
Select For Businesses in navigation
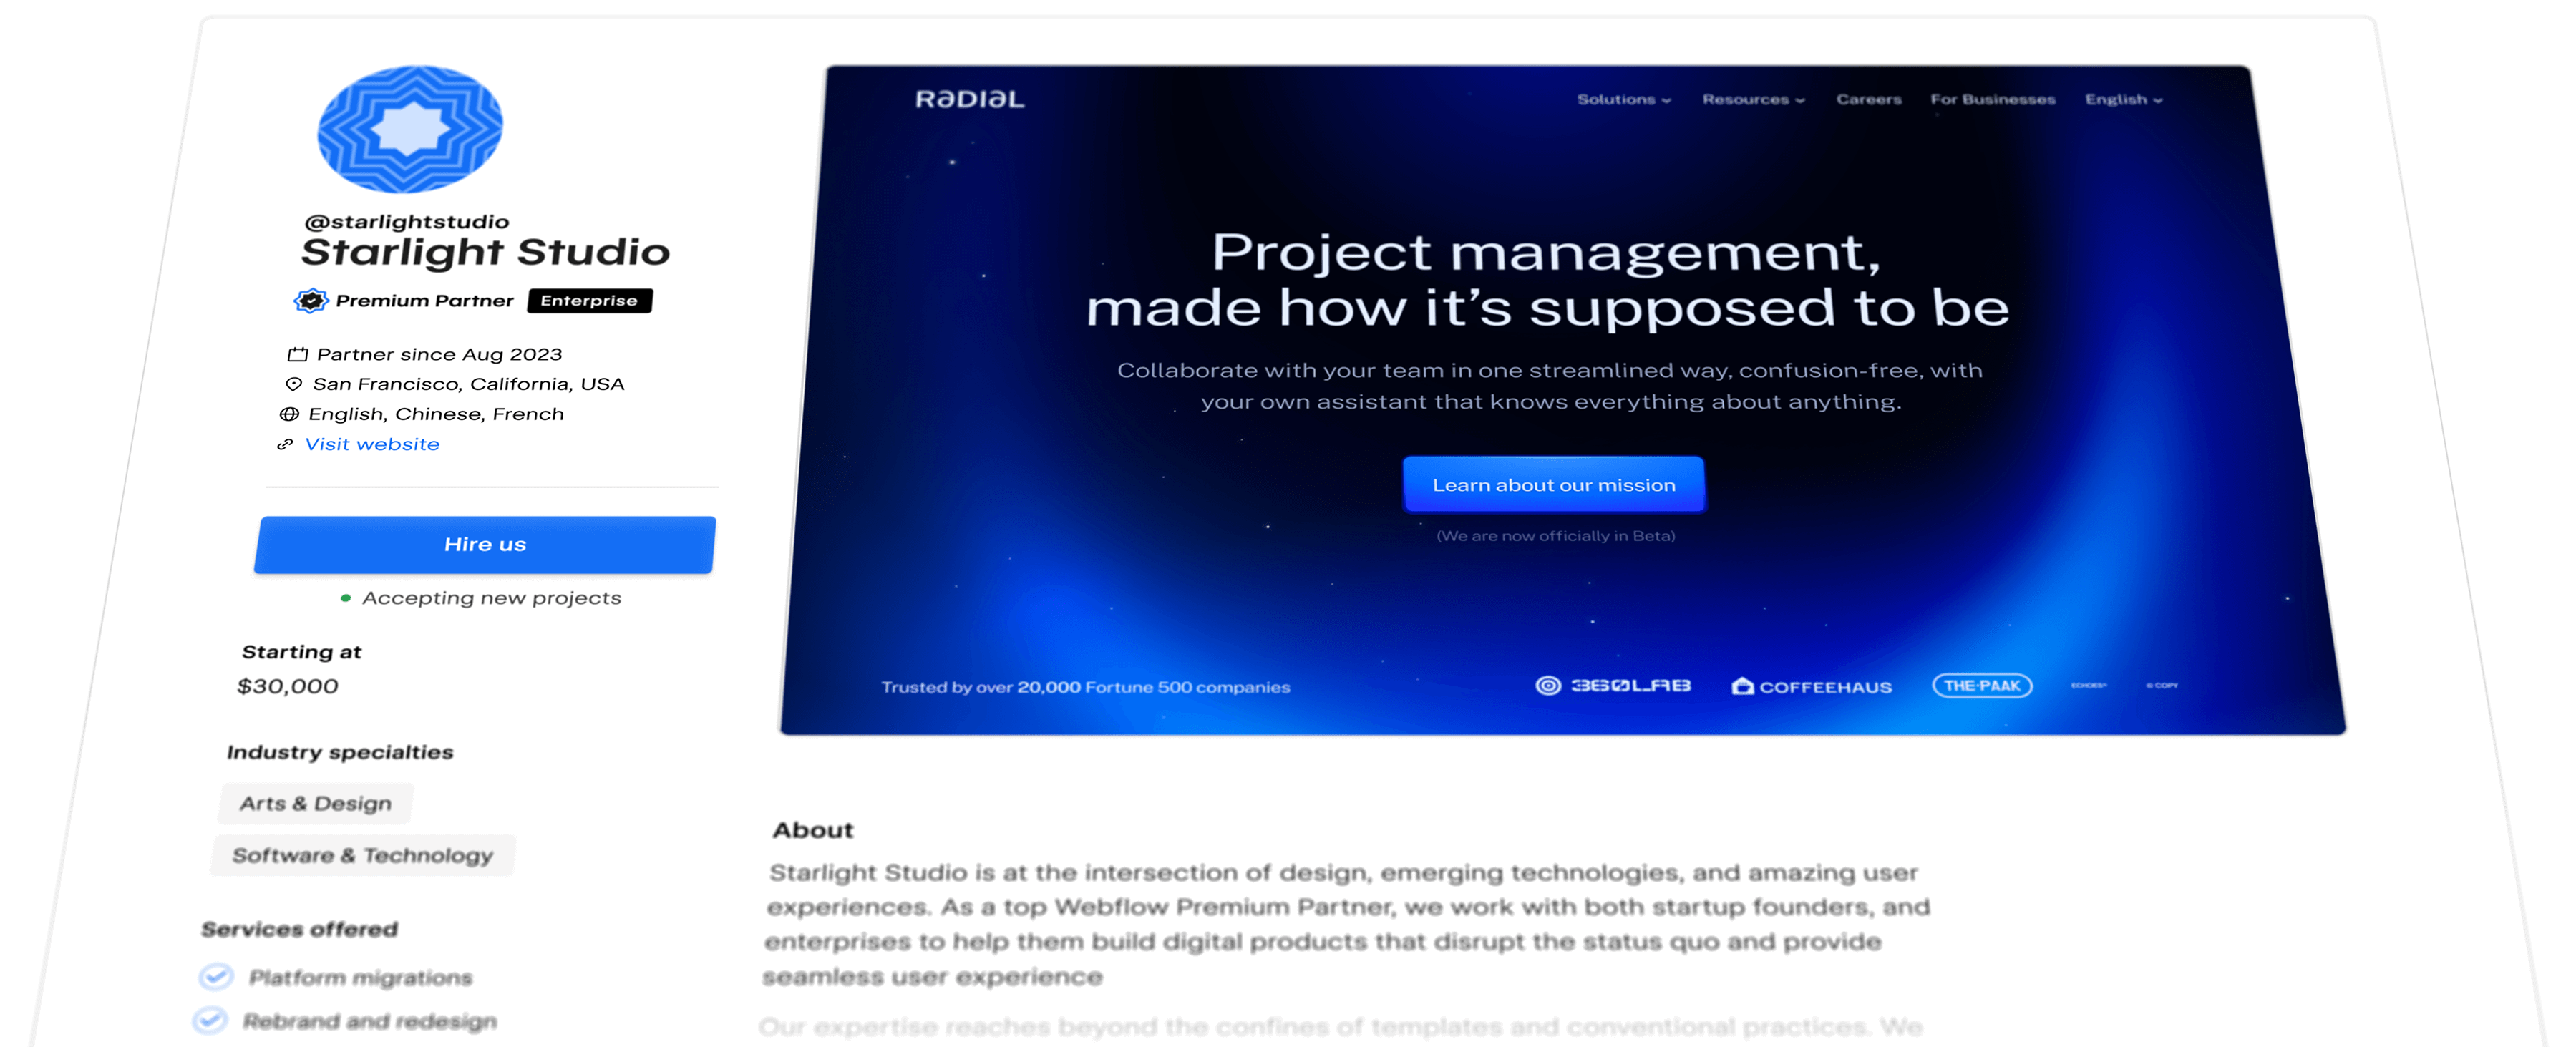(1992, 100)
